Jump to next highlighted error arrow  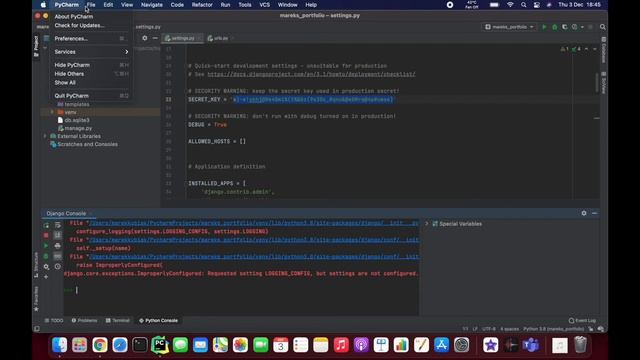tap(595, 49)
